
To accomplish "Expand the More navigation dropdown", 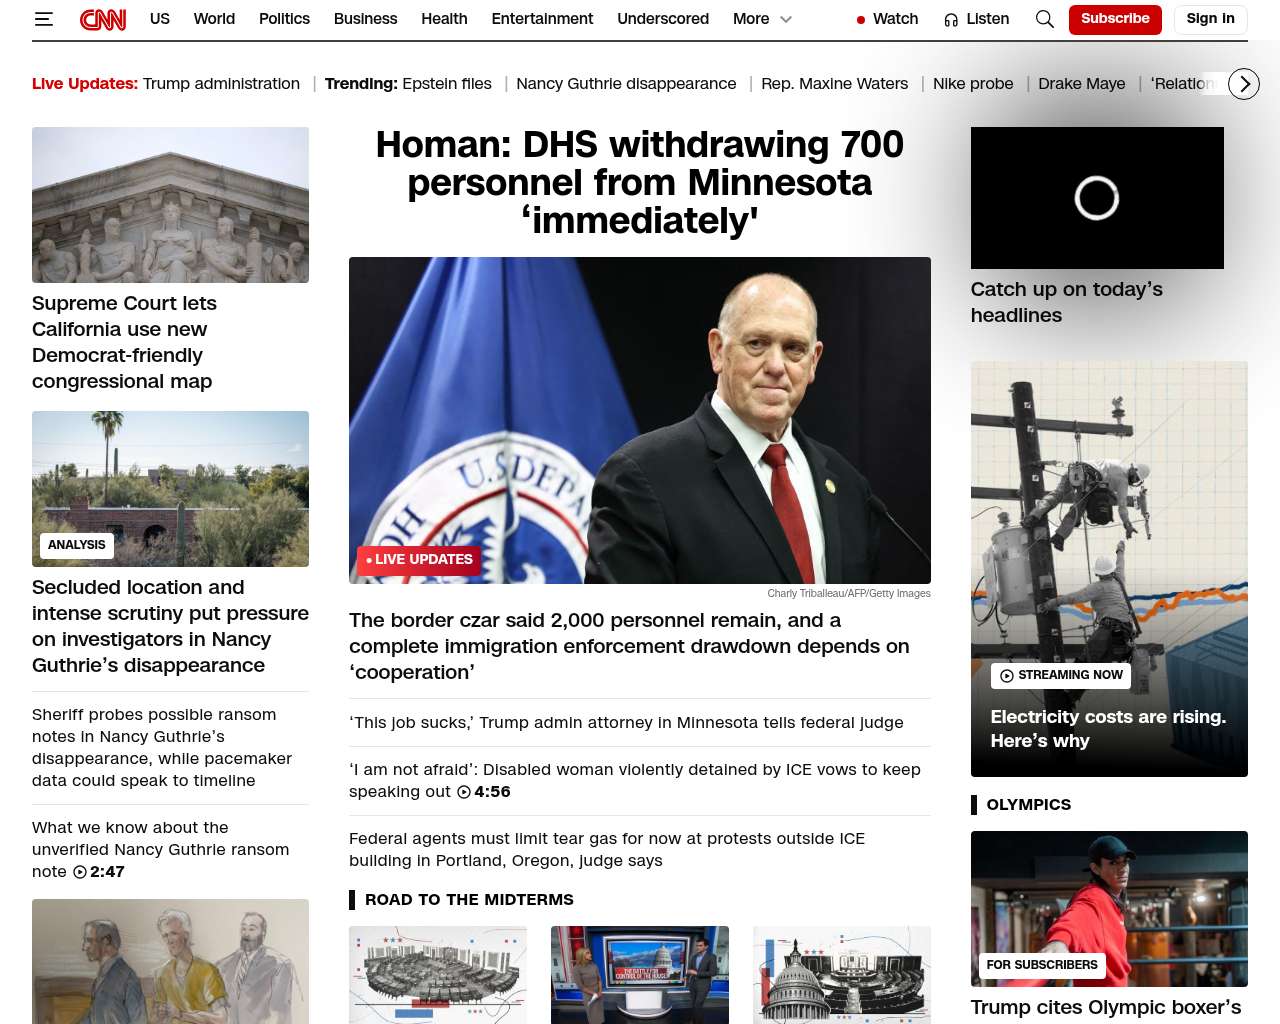I will point(762,19).
